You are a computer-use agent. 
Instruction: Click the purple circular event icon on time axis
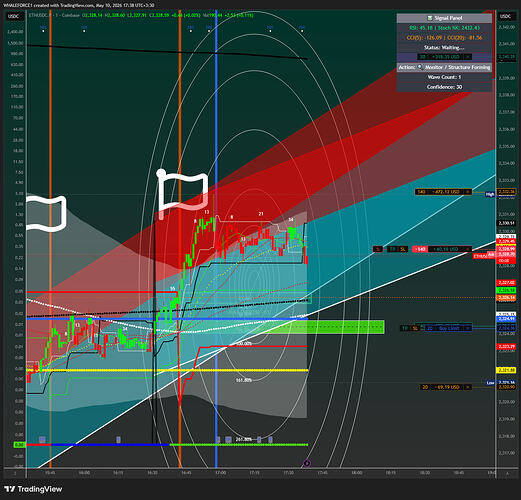click(307, 463)
